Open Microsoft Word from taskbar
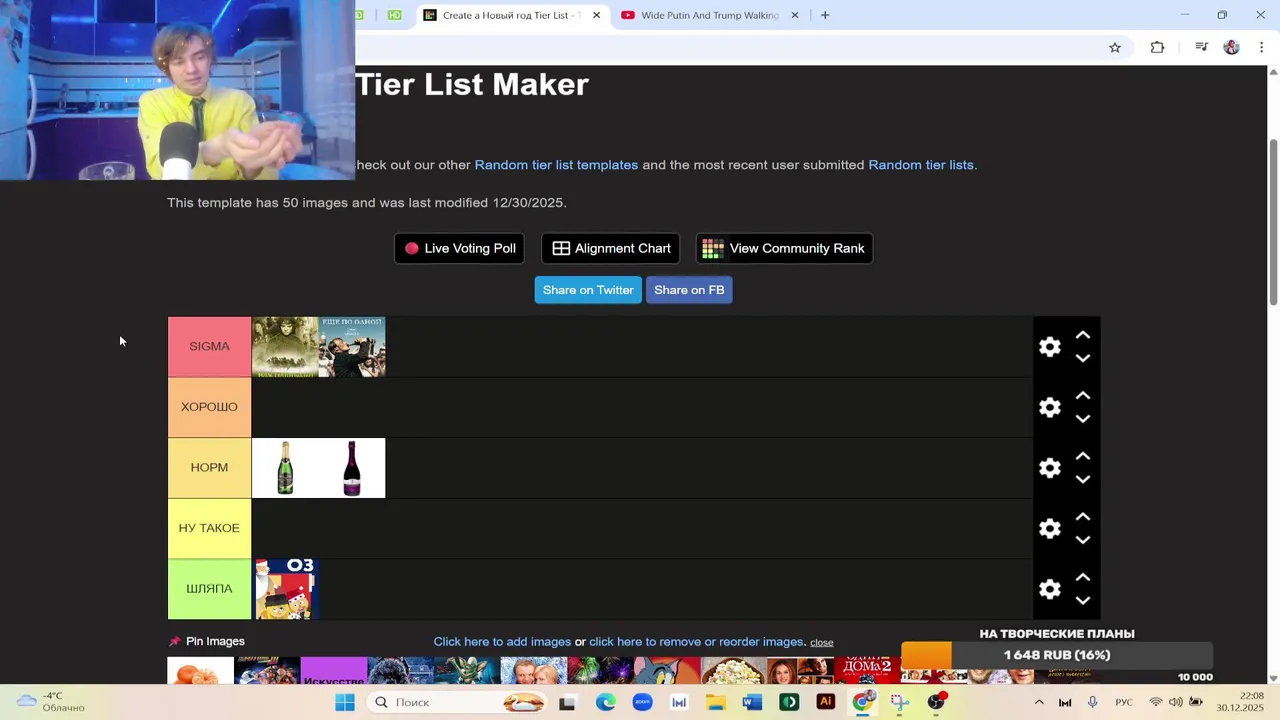This screenshot has height=720, width=1280. click(x=753, y=702)
